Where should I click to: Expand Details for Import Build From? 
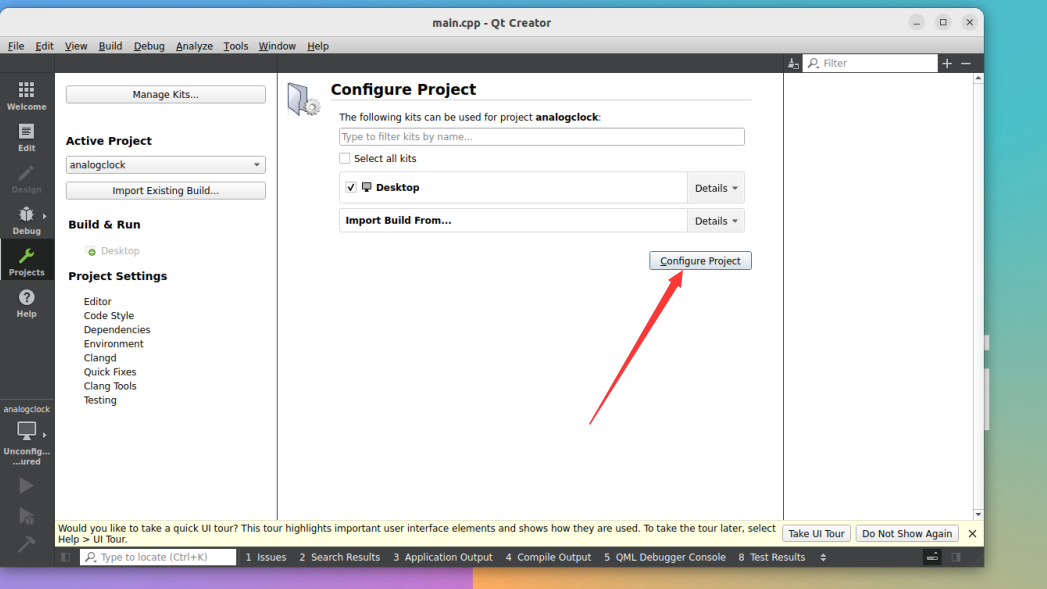tap(716, 221)
